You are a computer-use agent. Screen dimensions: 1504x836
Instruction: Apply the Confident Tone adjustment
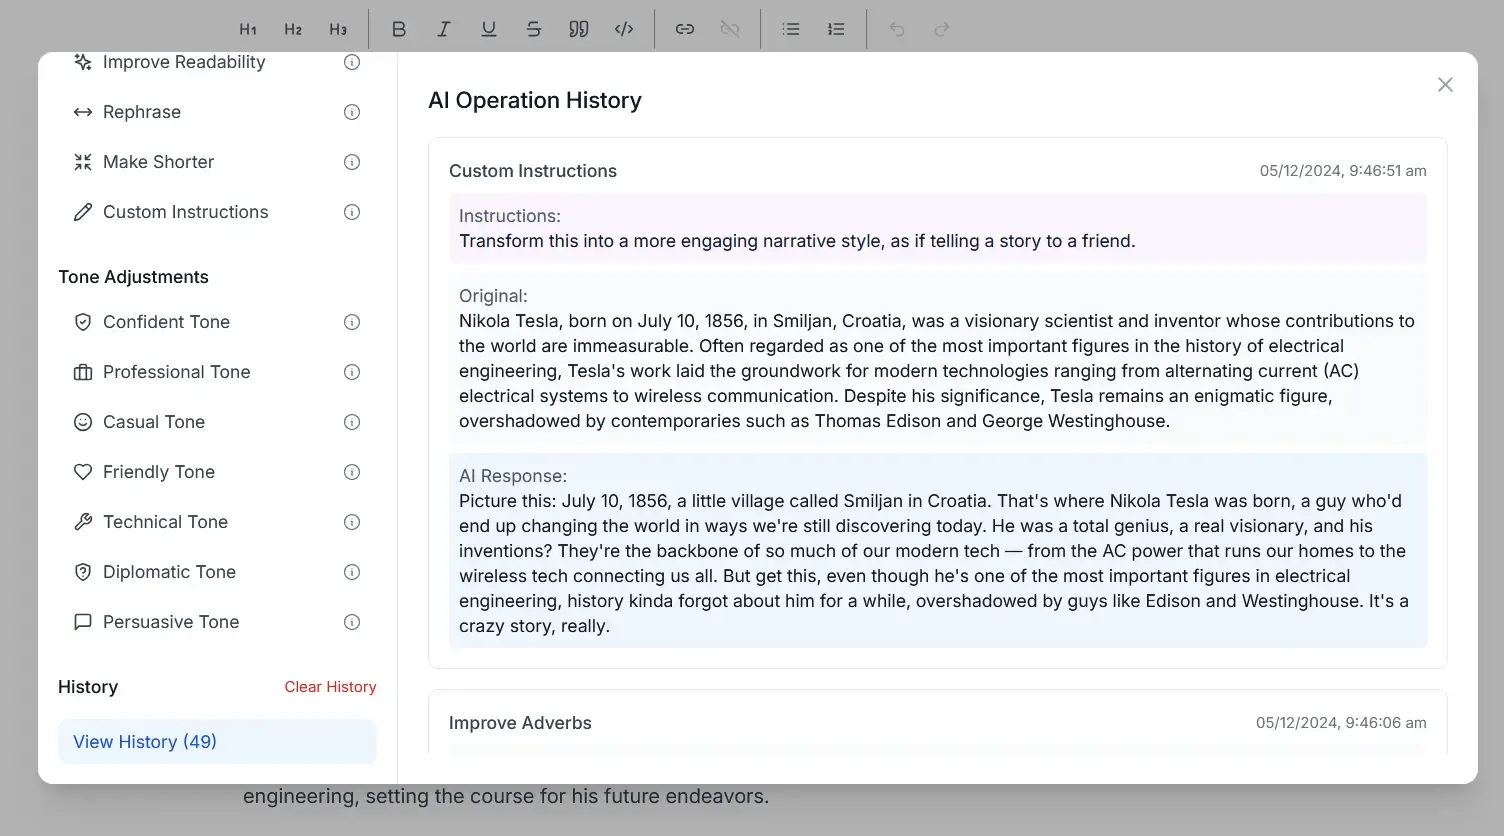coord(166,322)
